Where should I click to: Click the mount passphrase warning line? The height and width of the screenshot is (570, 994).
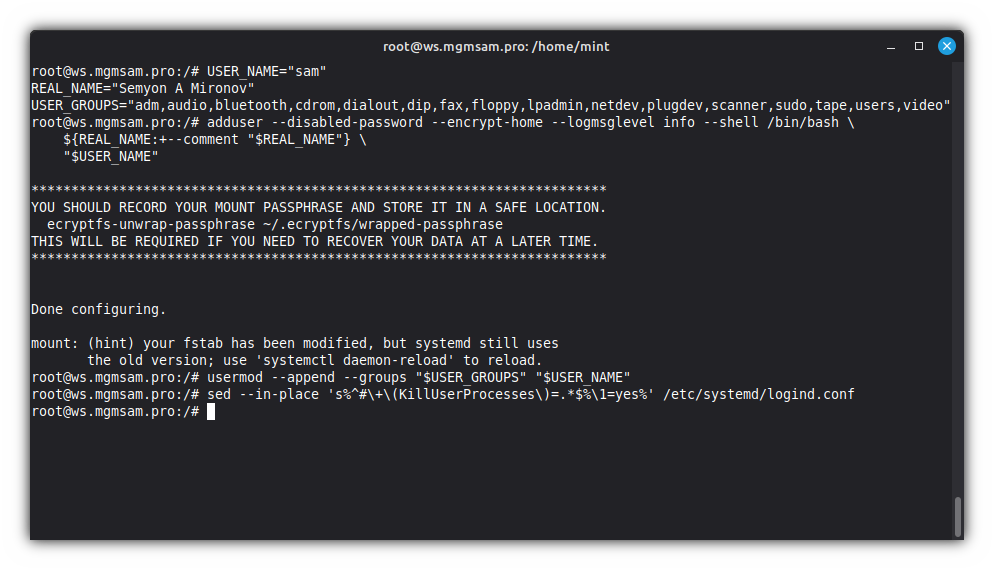point(318,207)
